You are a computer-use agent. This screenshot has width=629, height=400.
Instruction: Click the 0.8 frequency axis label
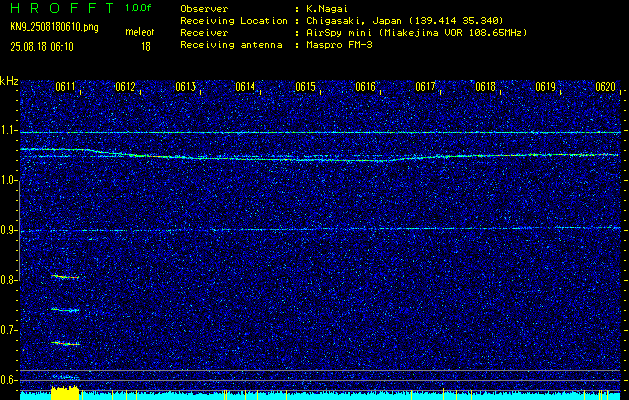coord(9,280)
